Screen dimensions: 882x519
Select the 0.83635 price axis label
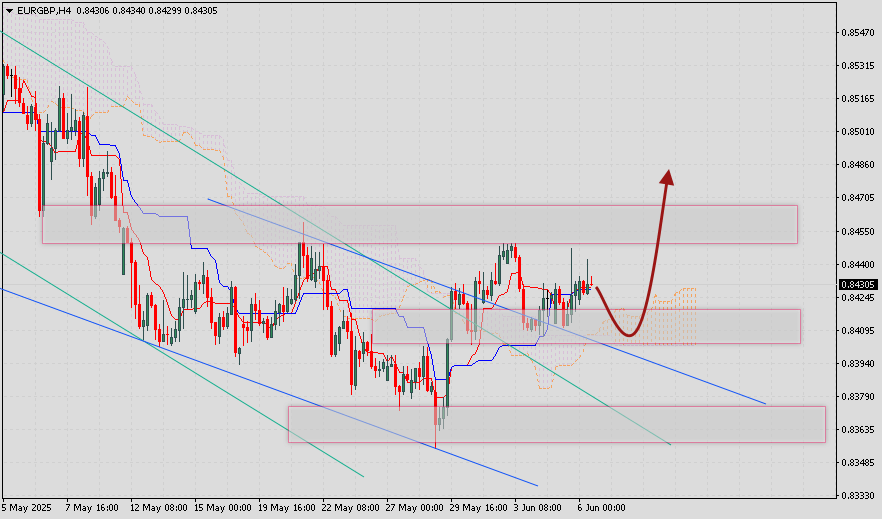[858, 430]
